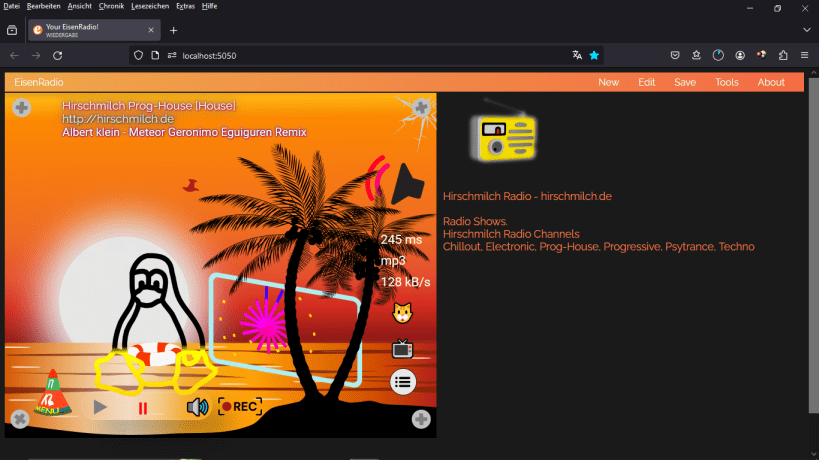Open the playlist list icon
Screen dimensions: 819x460
[x=403, y=382]
